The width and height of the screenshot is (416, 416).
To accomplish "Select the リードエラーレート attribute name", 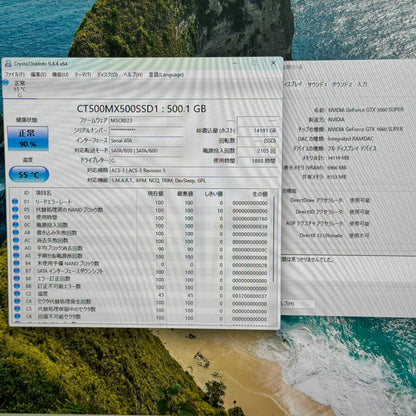I will click(x=54, y=202).
